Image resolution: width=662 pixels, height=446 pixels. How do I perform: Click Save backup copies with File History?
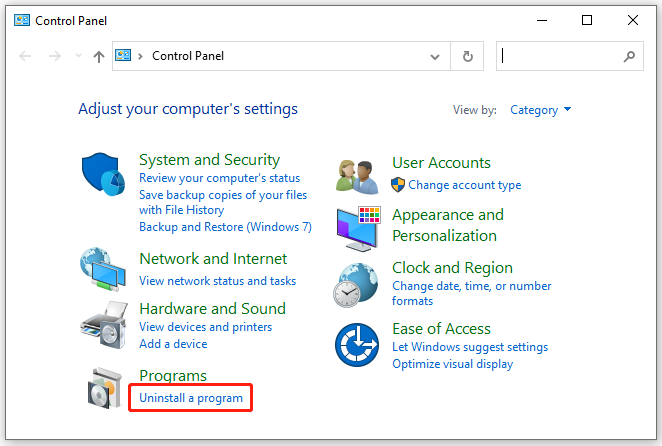pos(223,202)
